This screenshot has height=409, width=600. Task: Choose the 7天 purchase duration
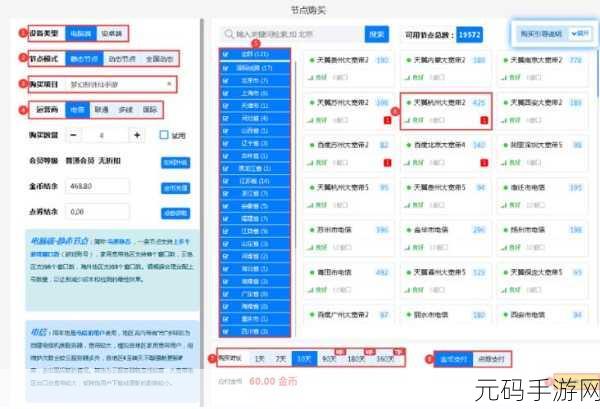(x=281, y=359)
